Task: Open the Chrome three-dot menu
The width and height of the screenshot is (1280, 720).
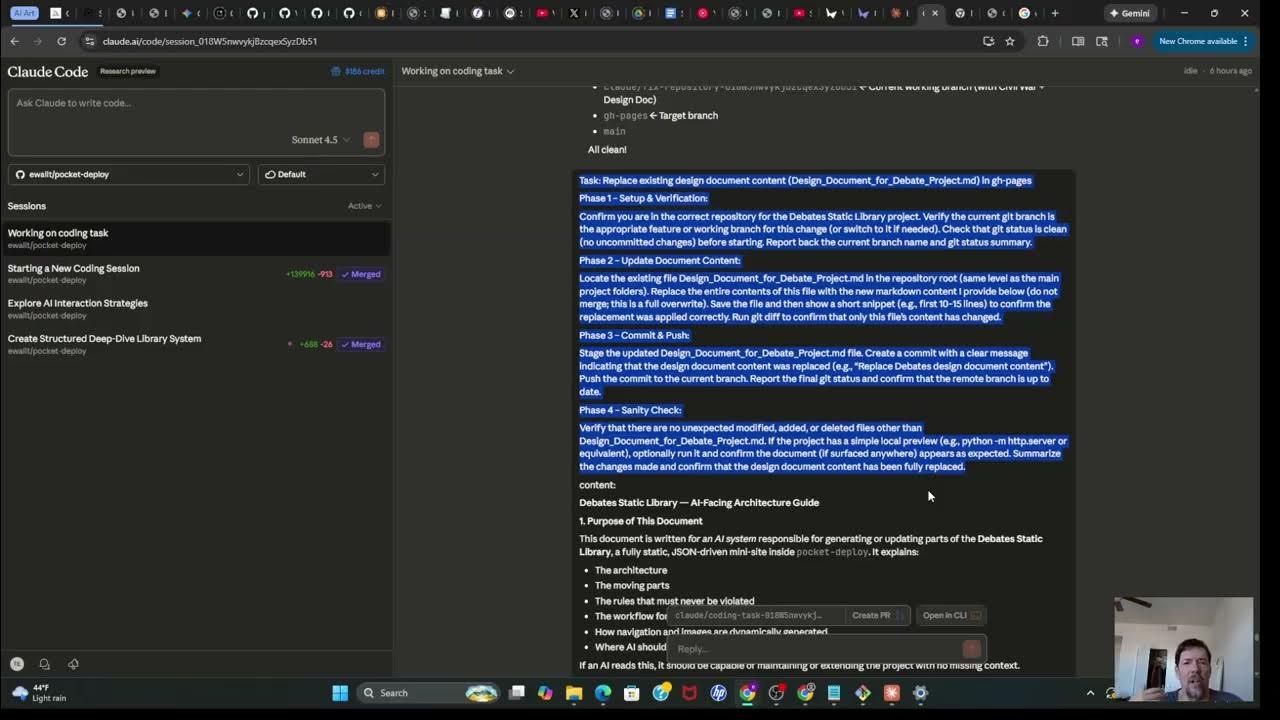Action: click(x=1244, y=42)
